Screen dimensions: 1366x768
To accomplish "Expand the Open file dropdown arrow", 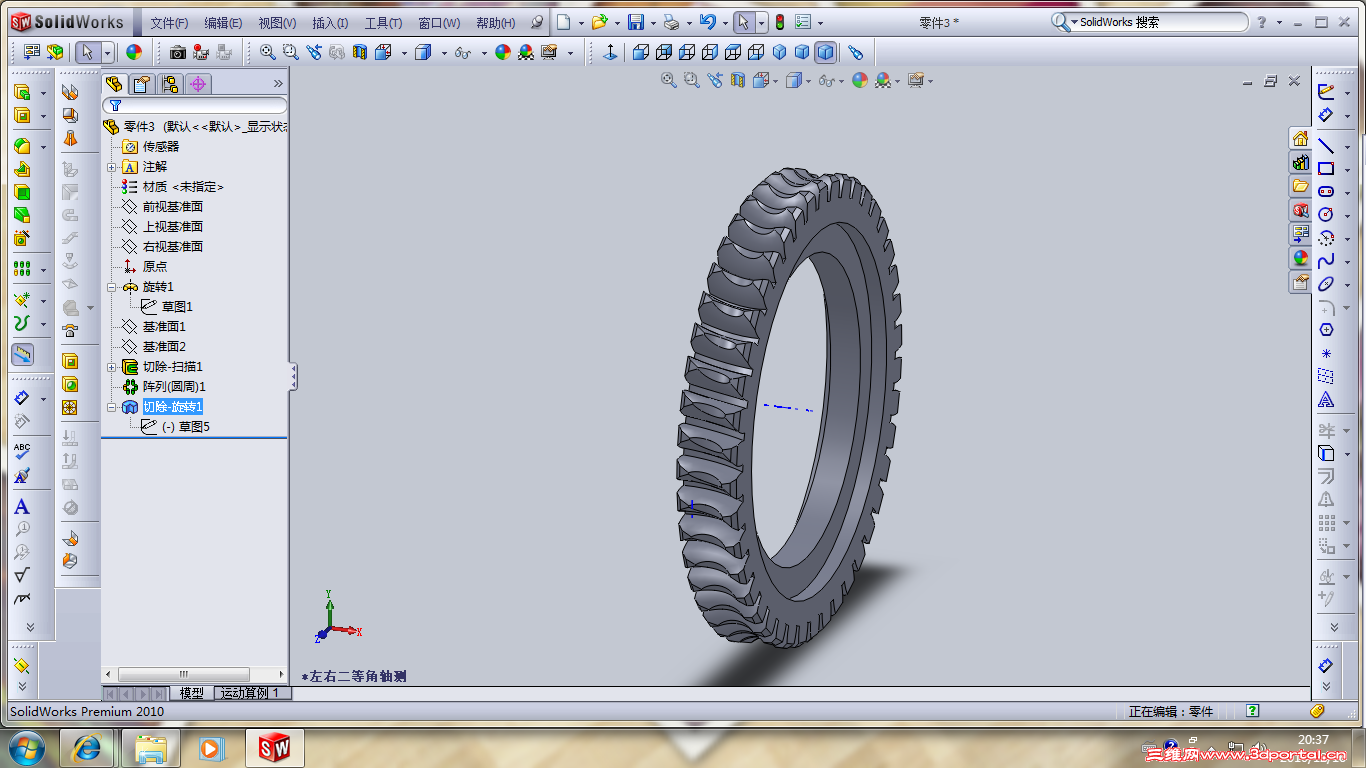I will click(x=617, y=23).
